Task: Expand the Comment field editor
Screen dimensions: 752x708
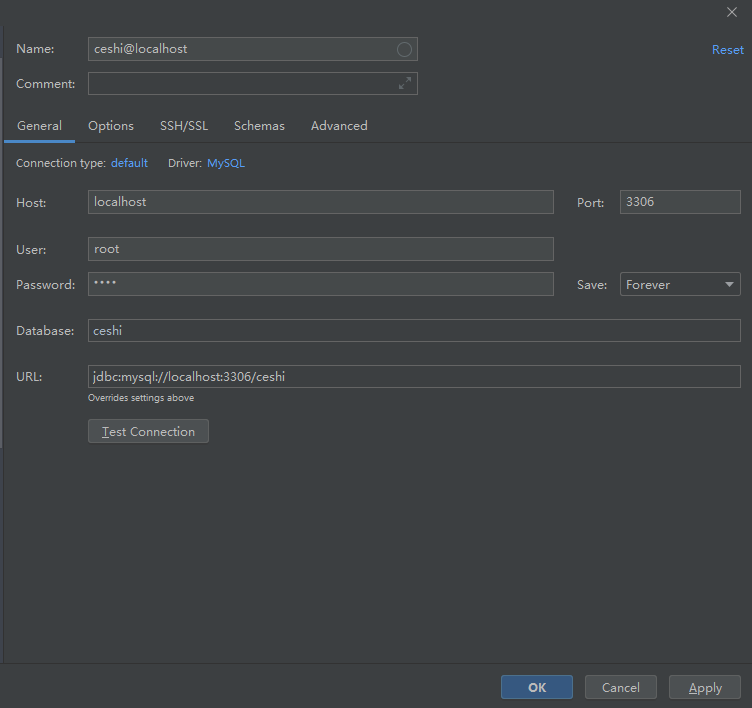Action: (x=404, y=84)
